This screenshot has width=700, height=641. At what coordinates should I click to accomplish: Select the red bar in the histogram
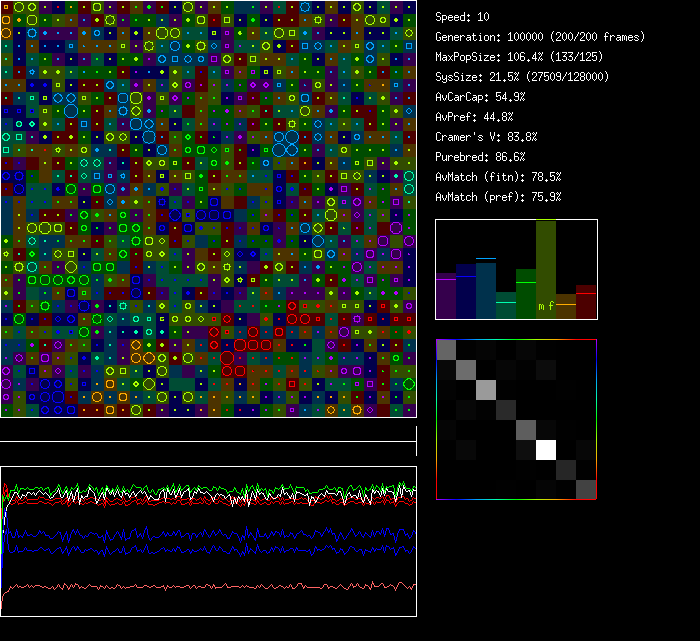point(586,302)
